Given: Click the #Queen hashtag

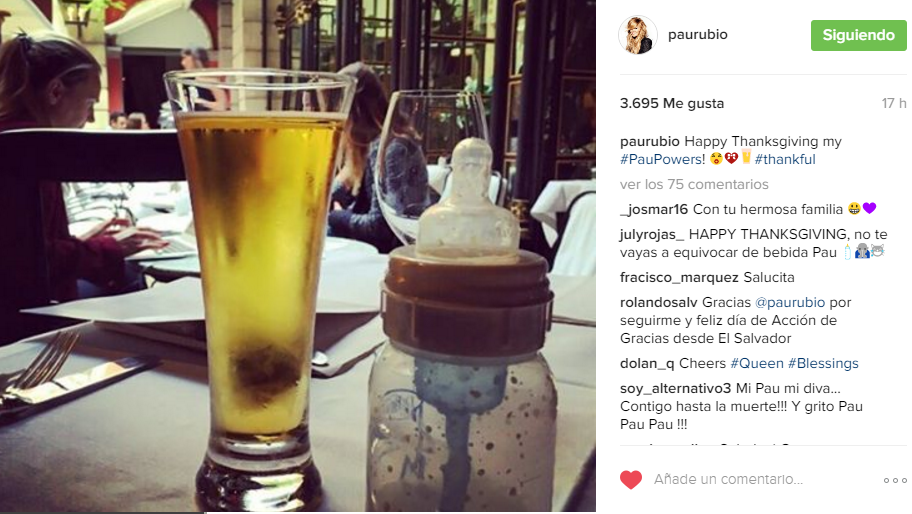Looking at the screenshot, I should click(757, 363).
